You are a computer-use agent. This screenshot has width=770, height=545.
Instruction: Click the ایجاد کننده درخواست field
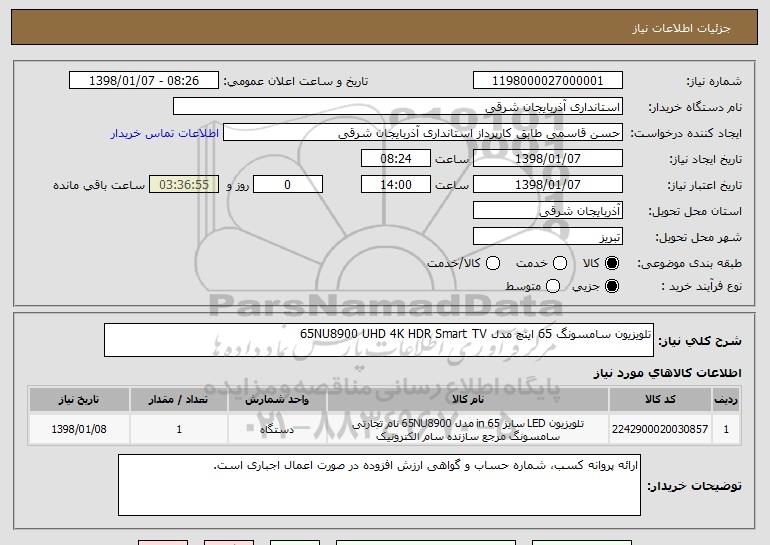[x=423, y=133]
